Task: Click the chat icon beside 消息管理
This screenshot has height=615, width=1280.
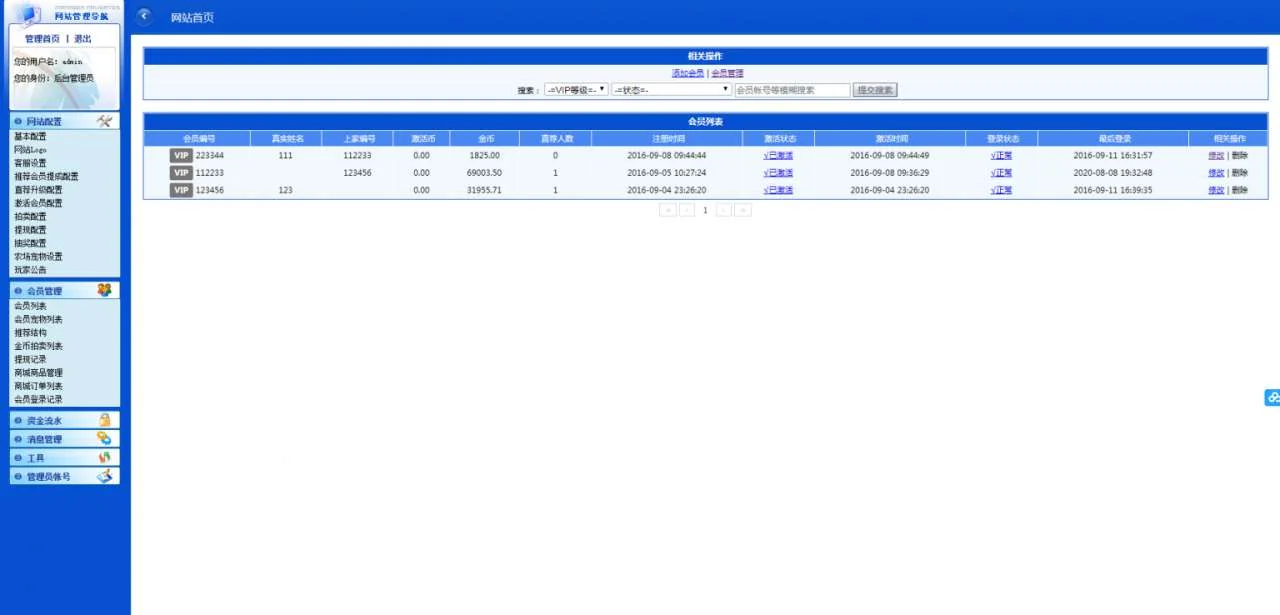Action: (x=104, y=439)
